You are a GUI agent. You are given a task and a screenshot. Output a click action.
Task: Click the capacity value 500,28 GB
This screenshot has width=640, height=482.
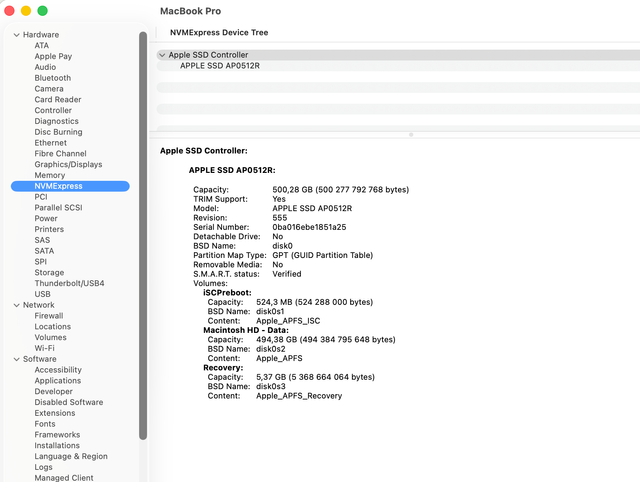292,190
